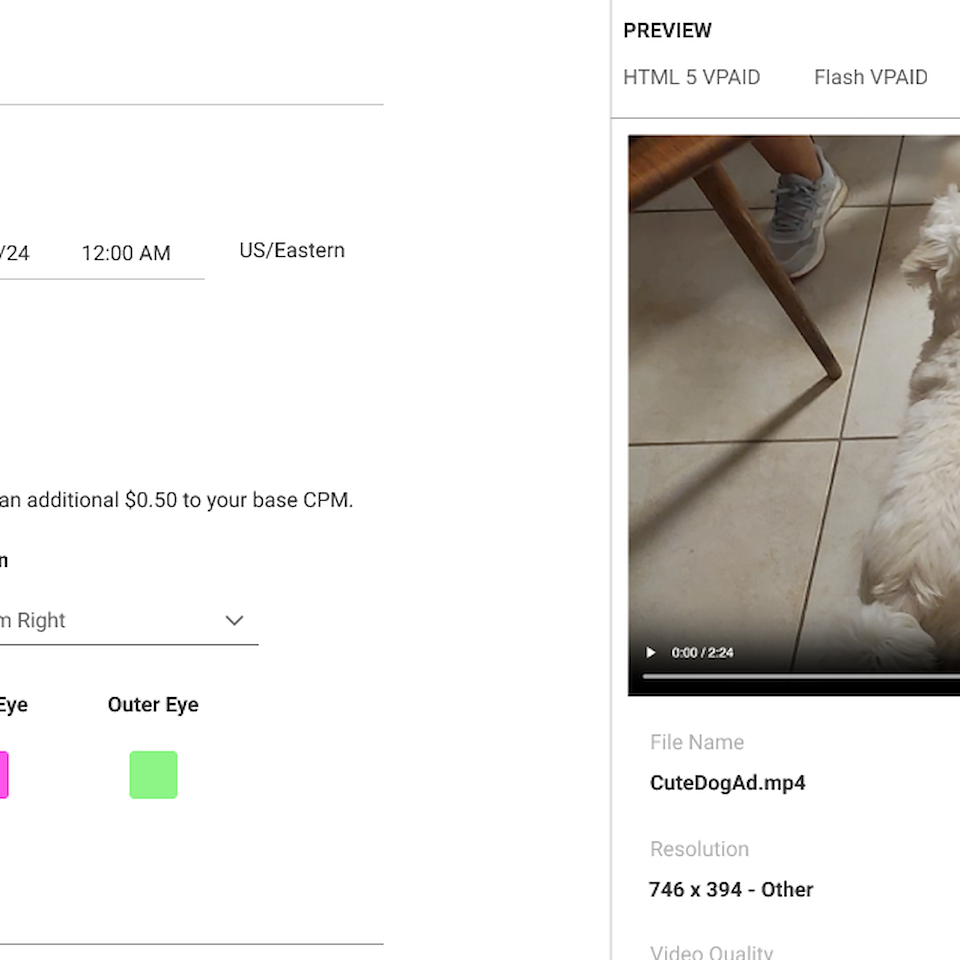Click the File Name label

tap(696, 742)
